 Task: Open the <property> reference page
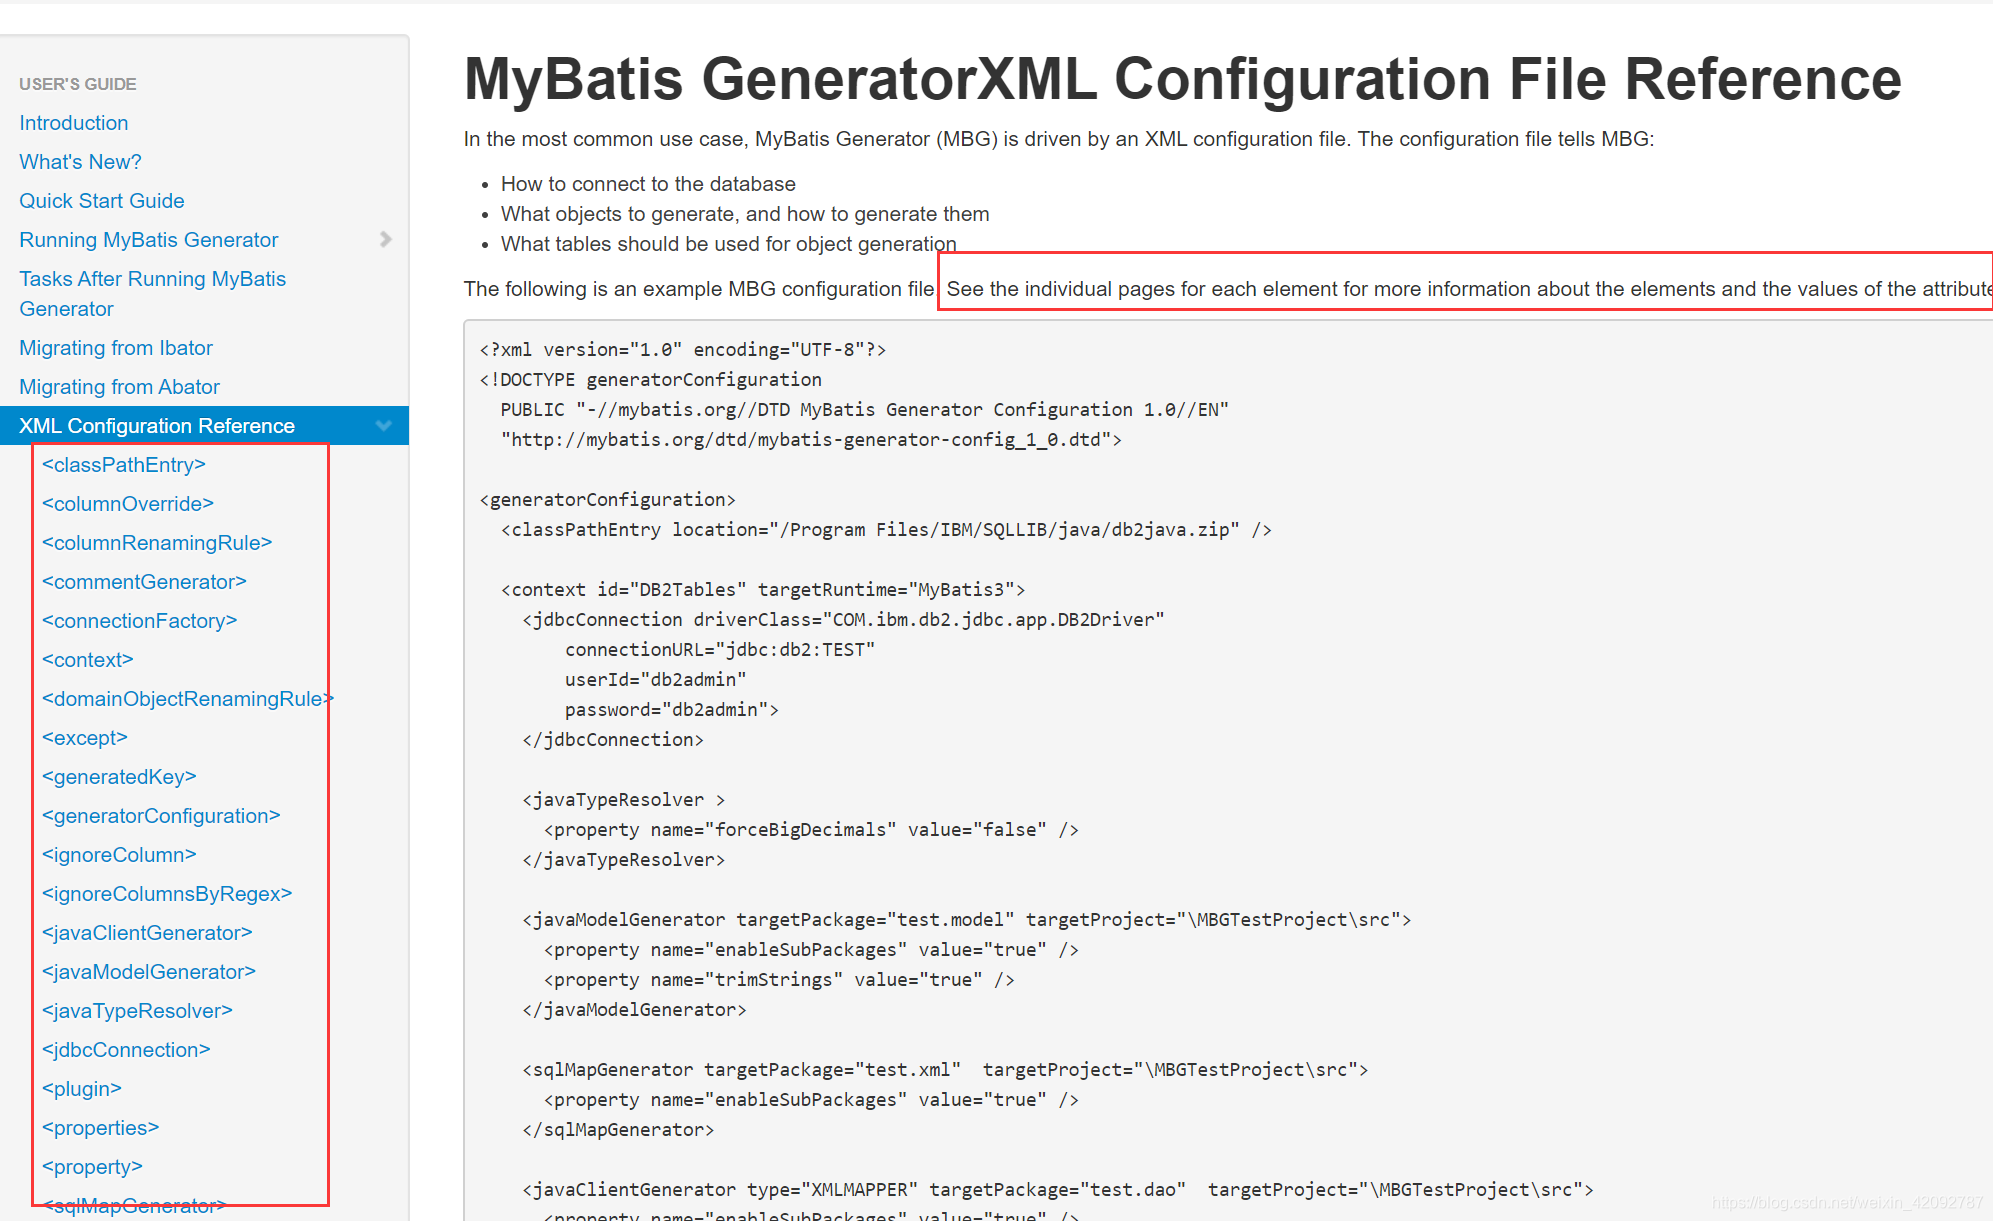click(92, 1167)
